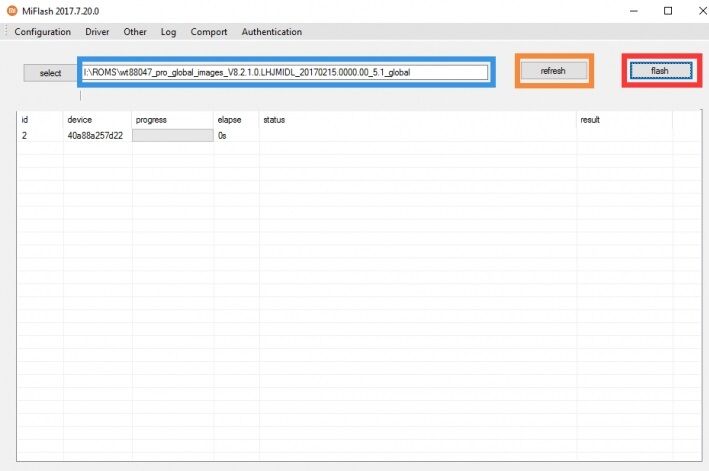Open the Comport menu
Viewport: 709px width, 471px height.
[209, 32]
